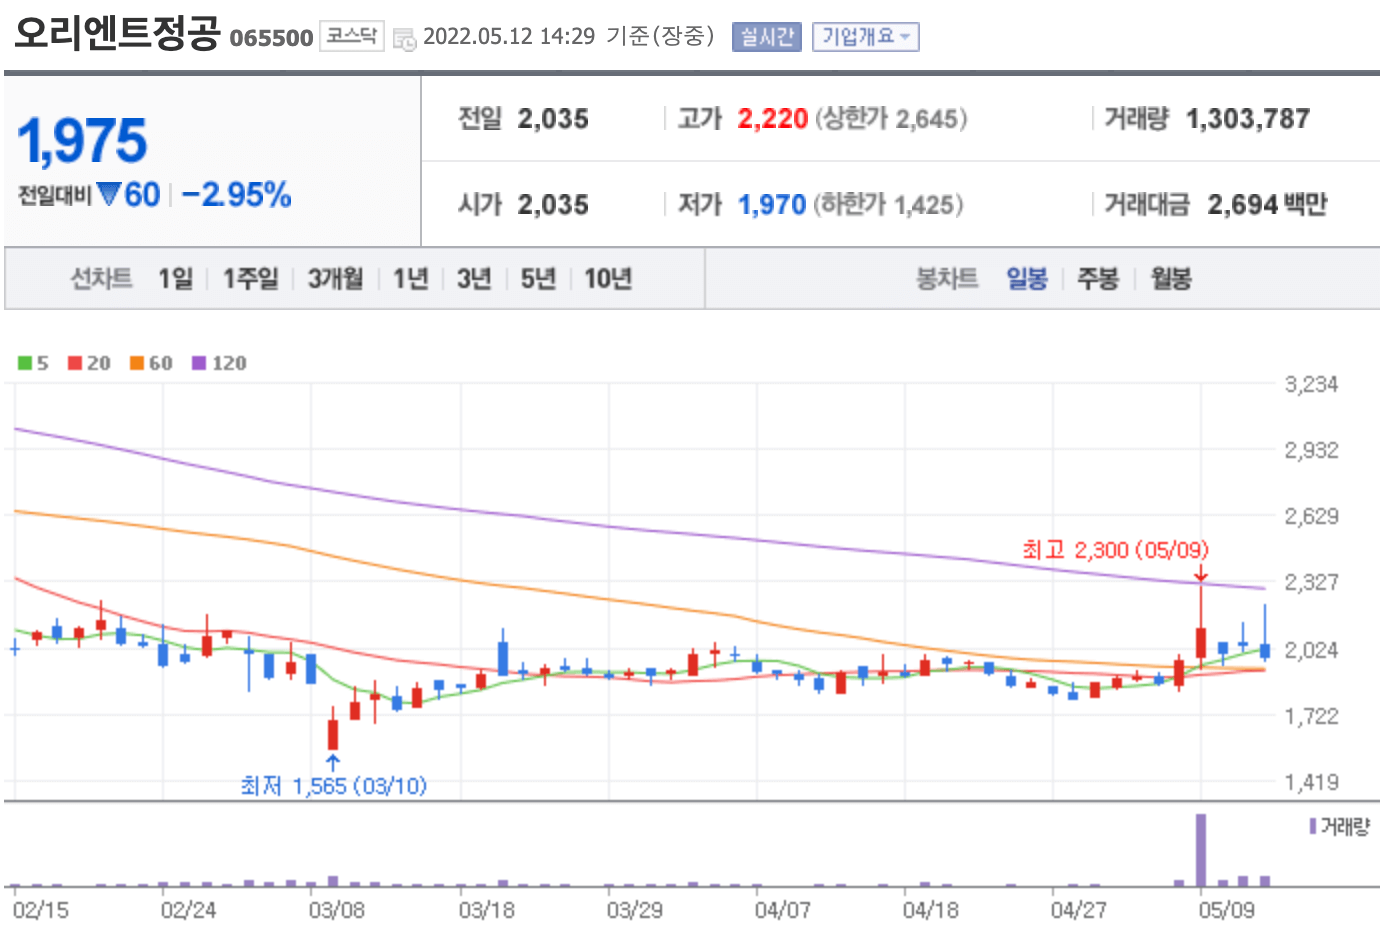Screen dimensions: 1380x938
Task: Click the purple 120-day moving average swatch
Action: pos(199,363)
